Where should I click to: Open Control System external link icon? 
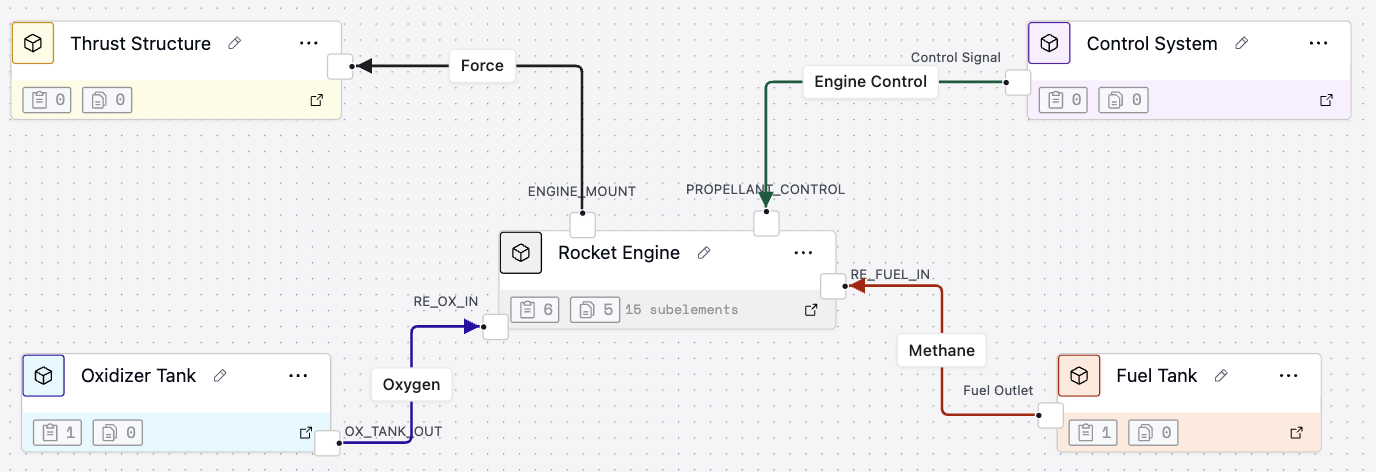click(1327, 100)
